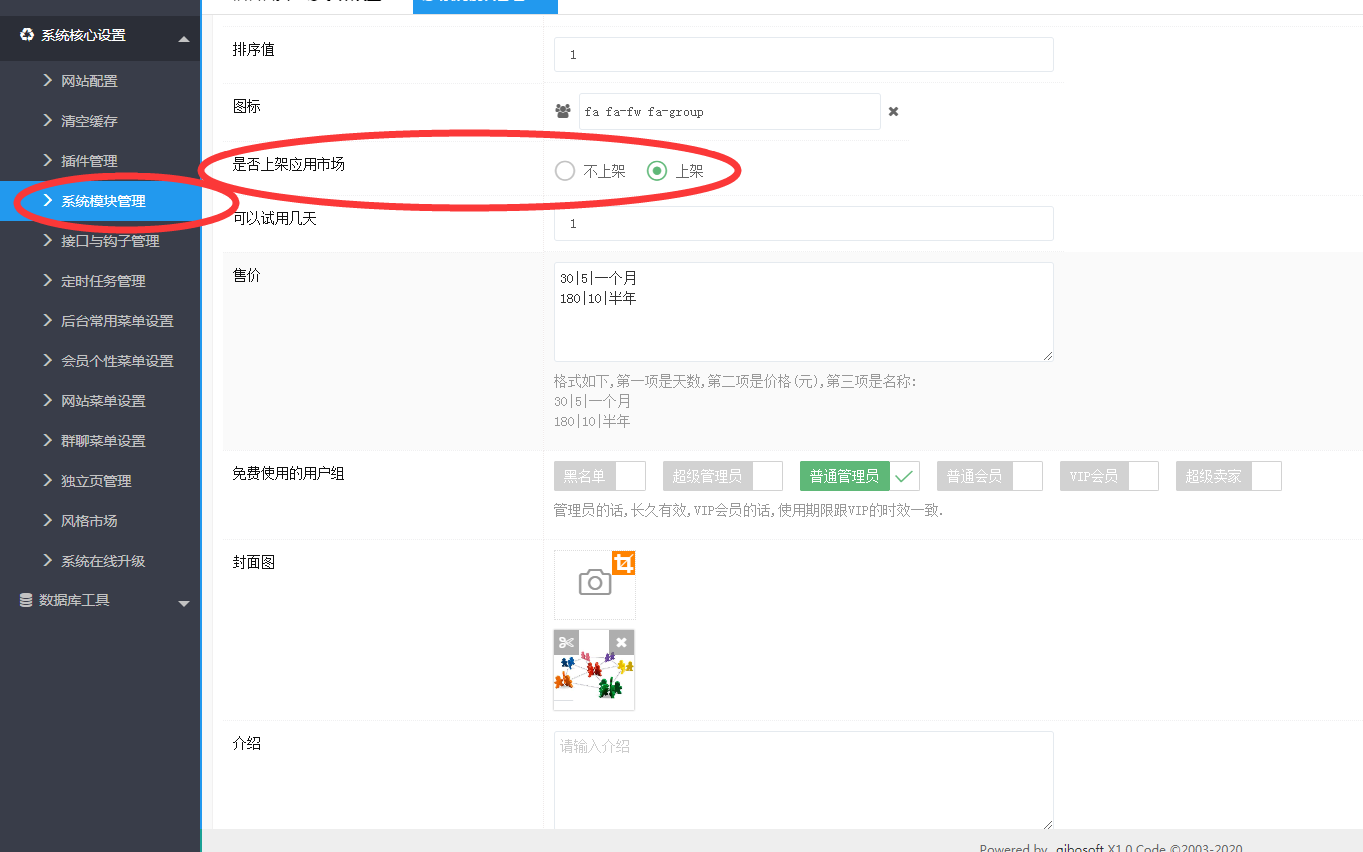The image size is (1363, 852).
Task: Click the 售价 pricing text area
Action: tap(803, 312)
